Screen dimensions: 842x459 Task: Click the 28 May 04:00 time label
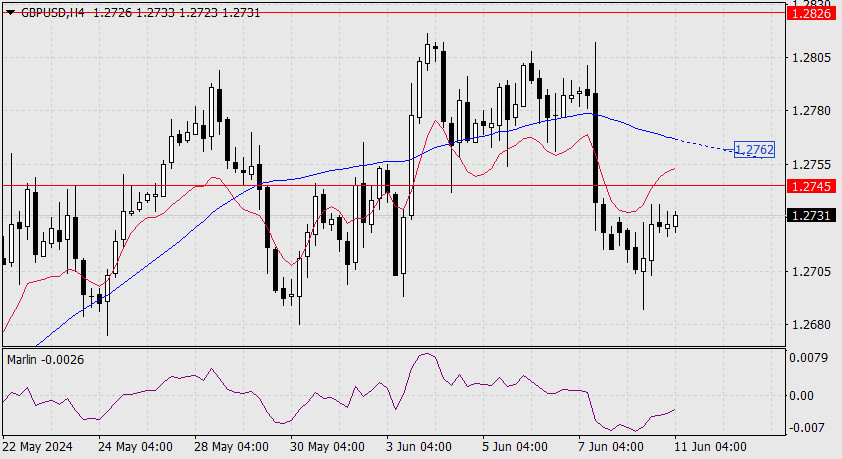coord(231,447)
